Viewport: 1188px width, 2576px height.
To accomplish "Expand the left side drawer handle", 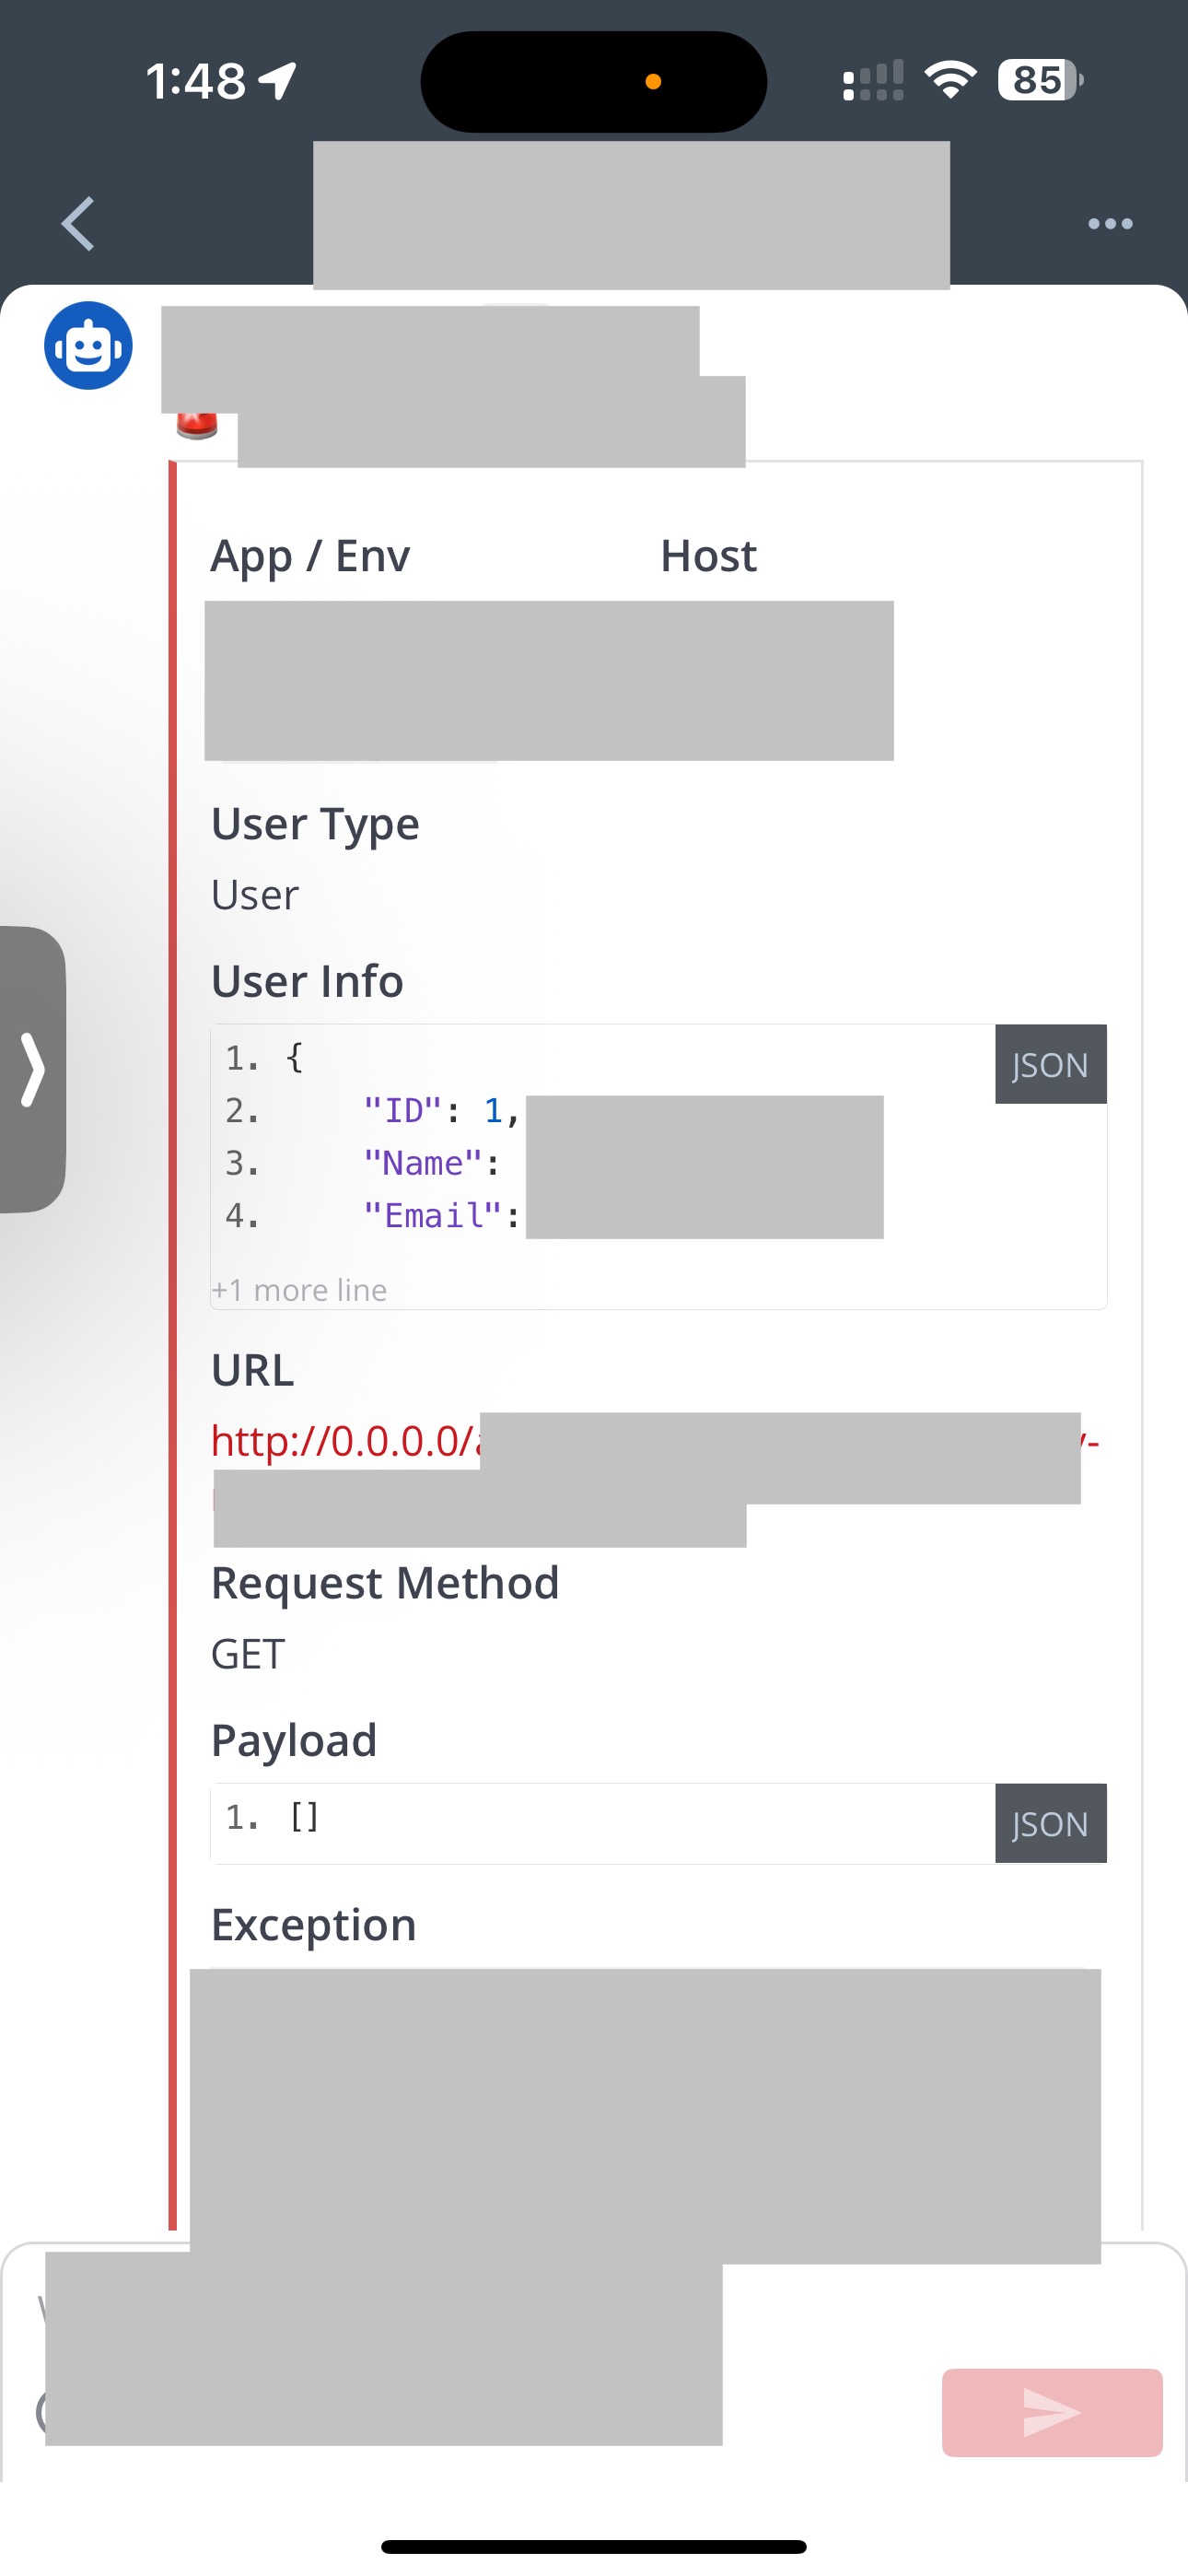I will coord(32,1069).
